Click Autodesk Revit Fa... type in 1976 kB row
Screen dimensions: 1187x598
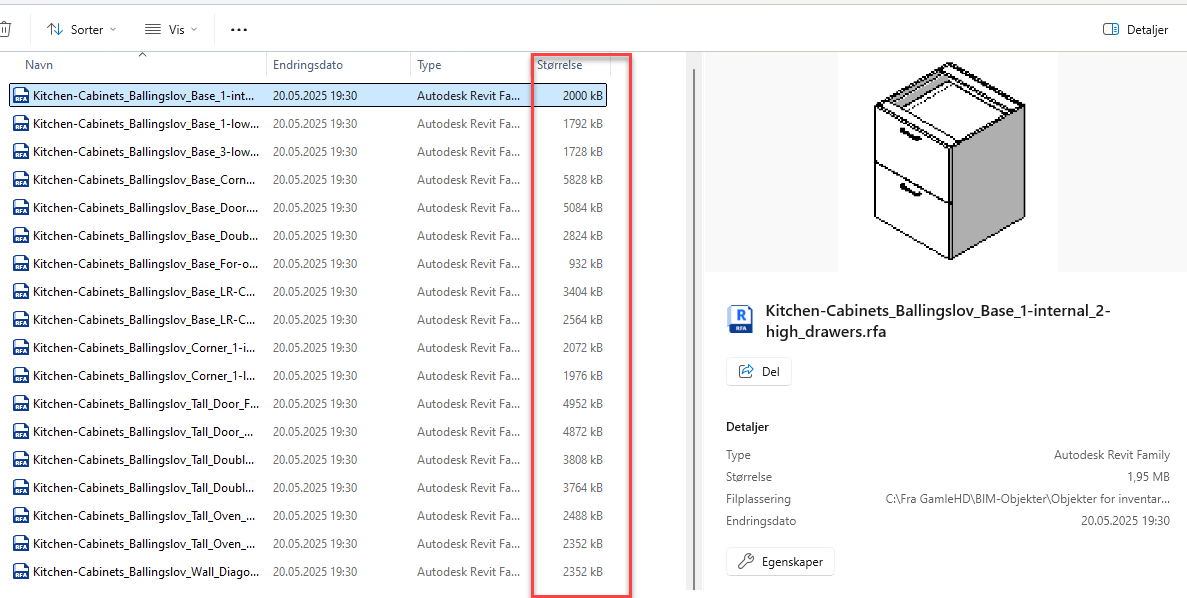[x=469, y=375]
